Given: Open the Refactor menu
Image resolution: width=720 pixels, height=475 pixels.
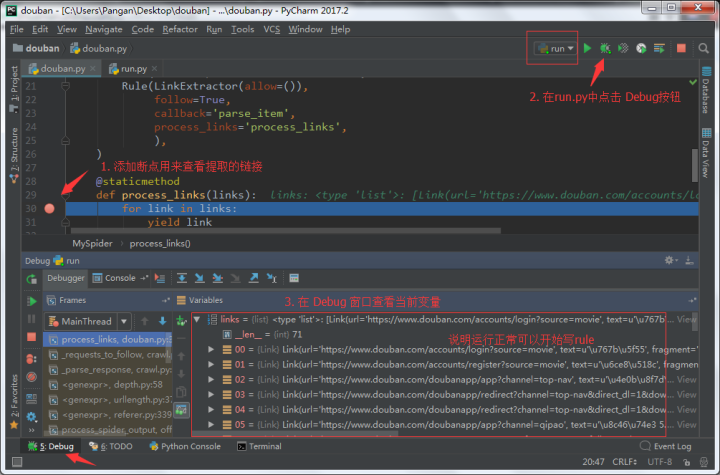Looking at the screenshot, I should pyautogui.click(x=180, y=29).
